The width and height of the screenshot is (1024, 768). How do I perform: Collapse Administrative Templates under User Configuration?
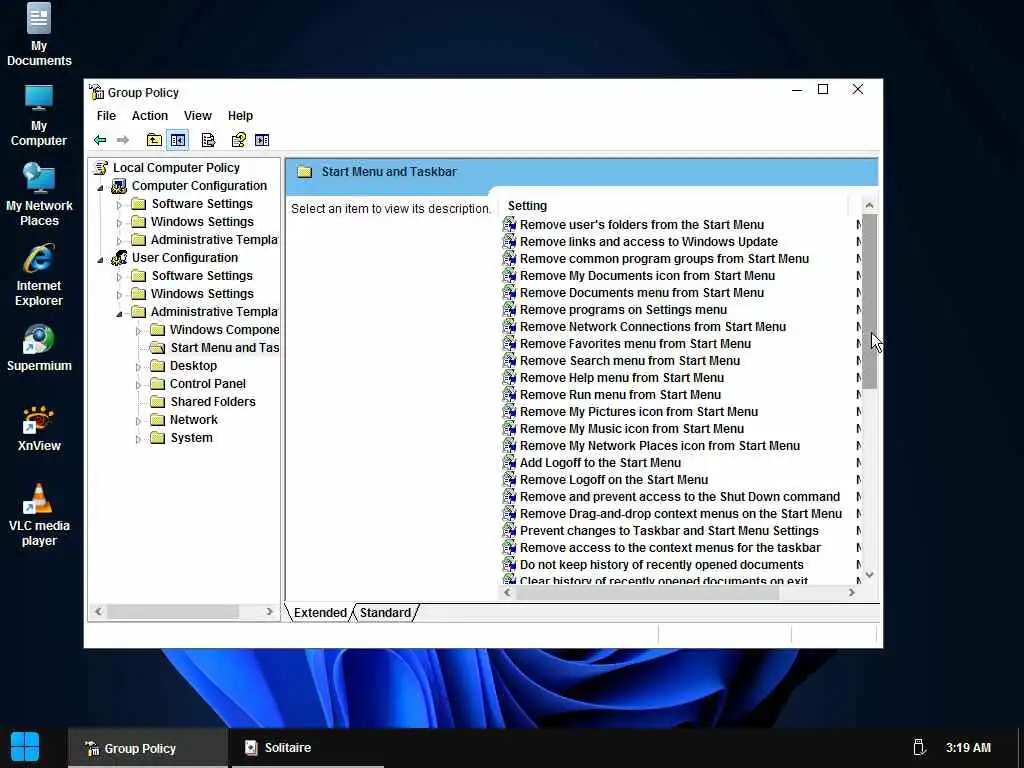point(120,314)
